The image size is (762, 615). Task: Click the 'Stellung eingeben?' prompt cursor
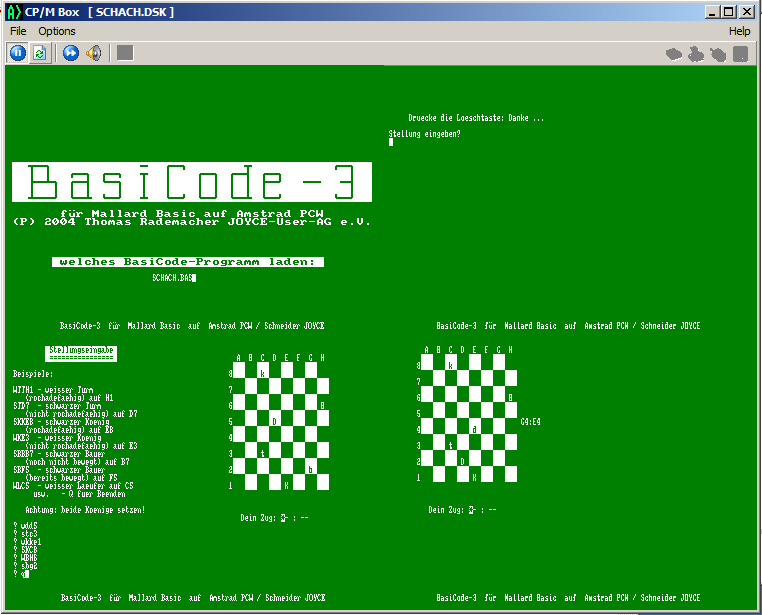[x=391, y=142]
